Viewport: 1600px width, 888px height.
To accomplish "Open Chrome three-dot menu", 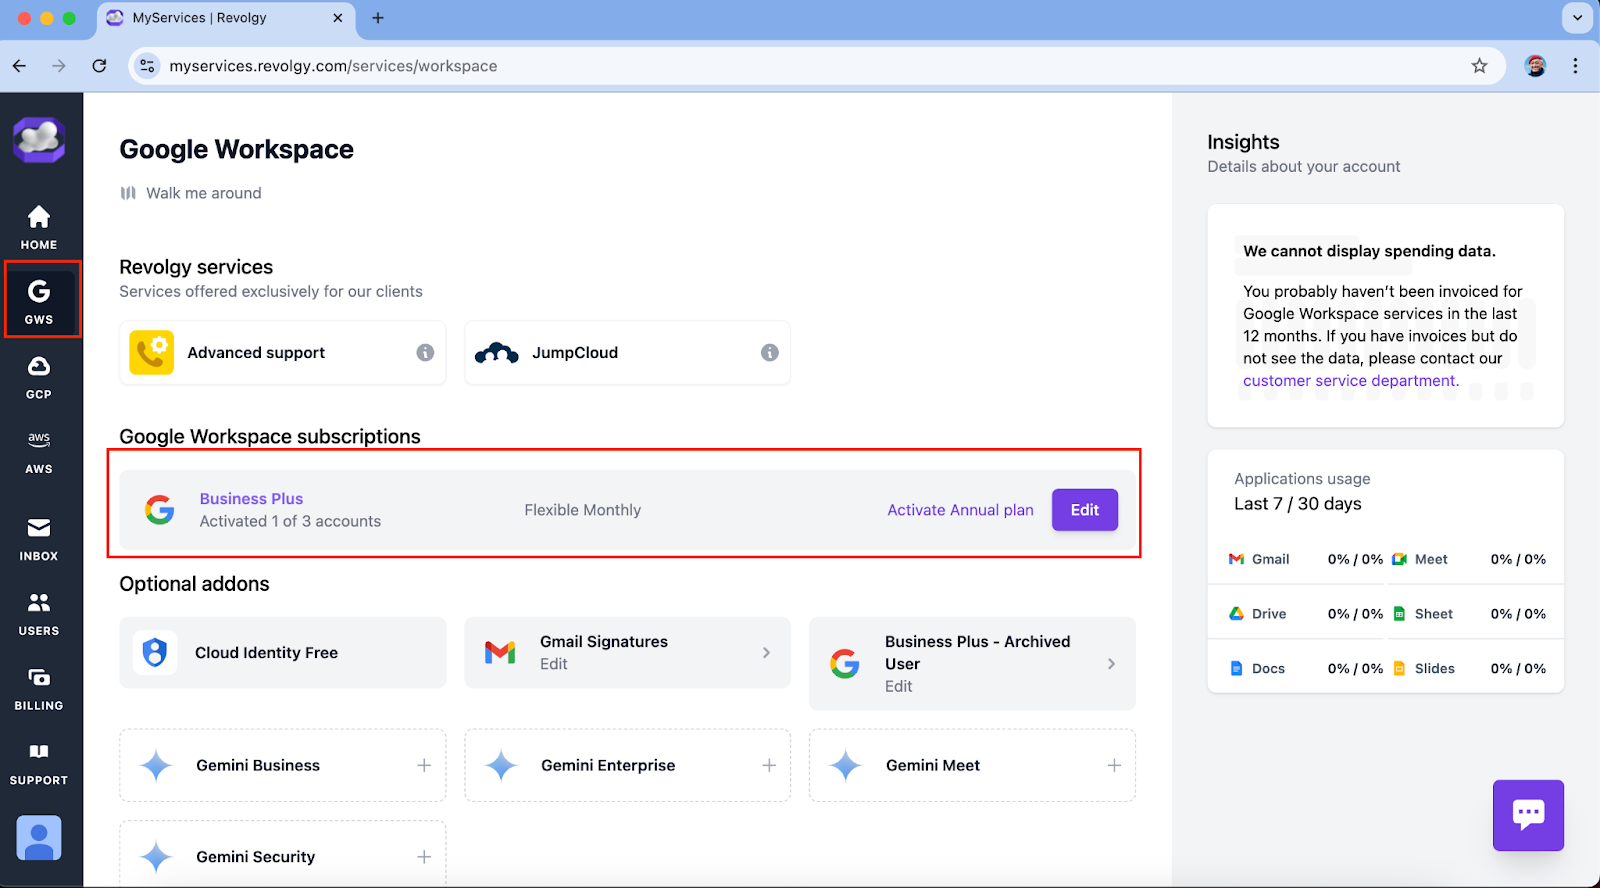I will 1575,66.
